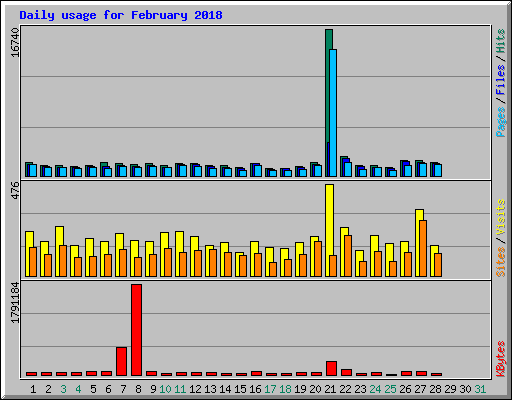Select the 1791184 KBytes axis value

pyautogui.click(x=15, y=303)
